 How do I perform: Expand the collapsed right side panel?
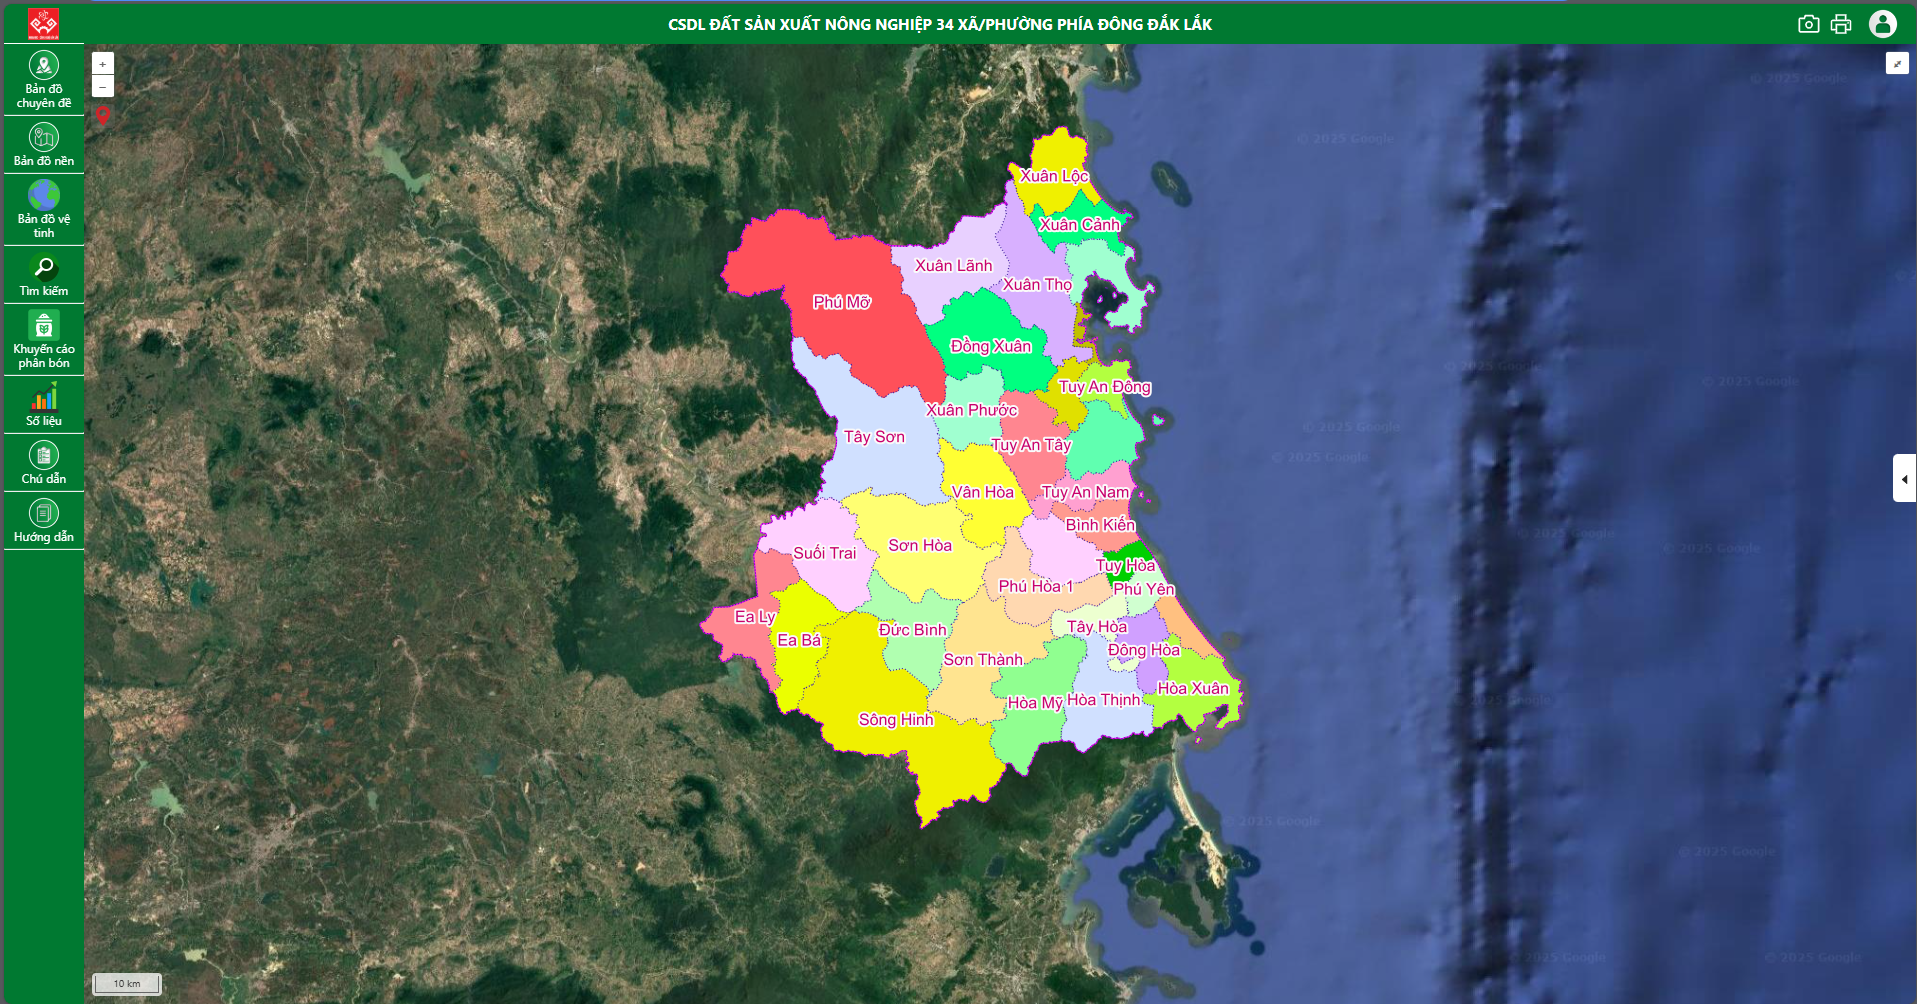point(1904,479)
